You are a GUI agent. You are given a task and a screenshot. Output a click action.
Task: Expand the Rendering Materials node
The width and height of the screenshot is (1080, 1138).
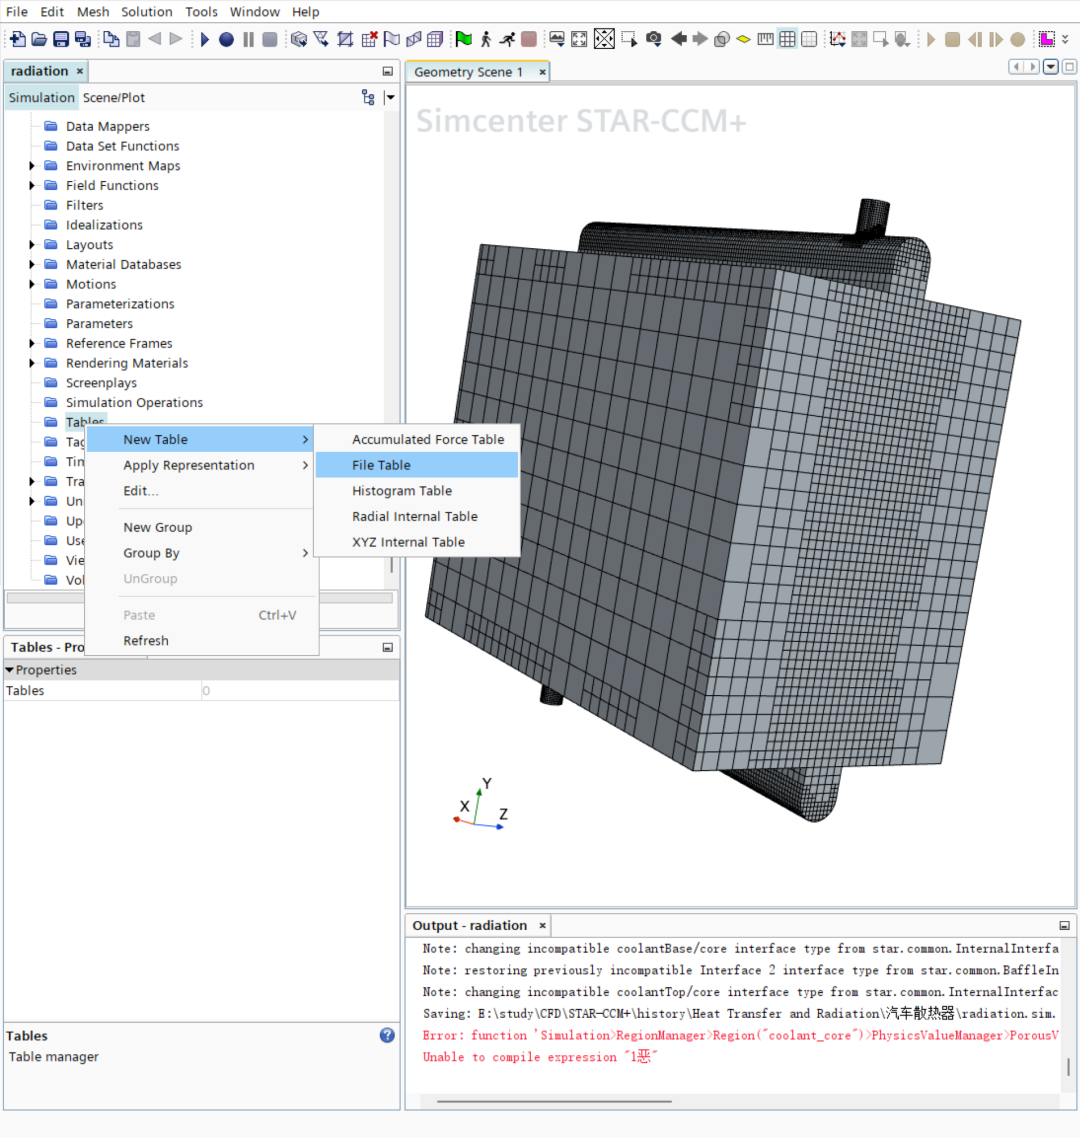pos(31,363)
